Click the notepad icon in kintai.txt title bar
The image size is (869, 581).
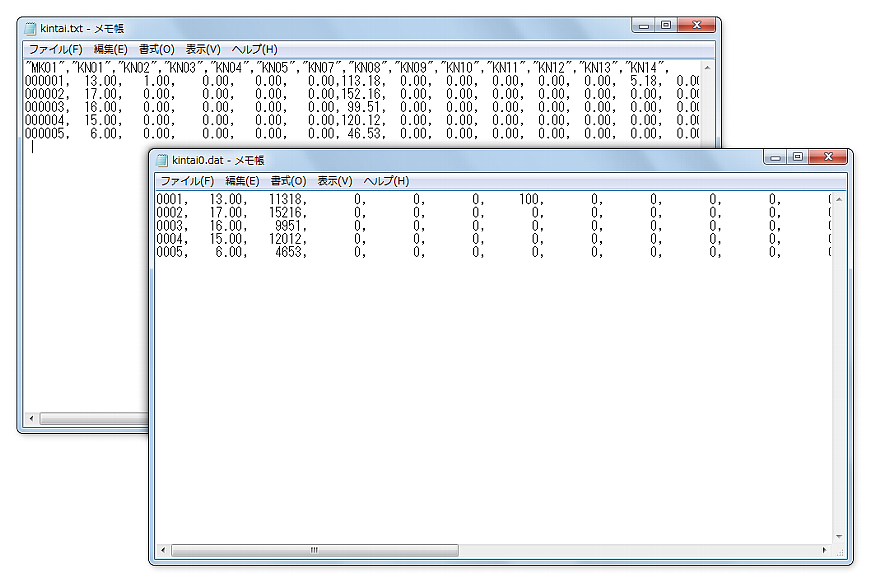(30, 28)
